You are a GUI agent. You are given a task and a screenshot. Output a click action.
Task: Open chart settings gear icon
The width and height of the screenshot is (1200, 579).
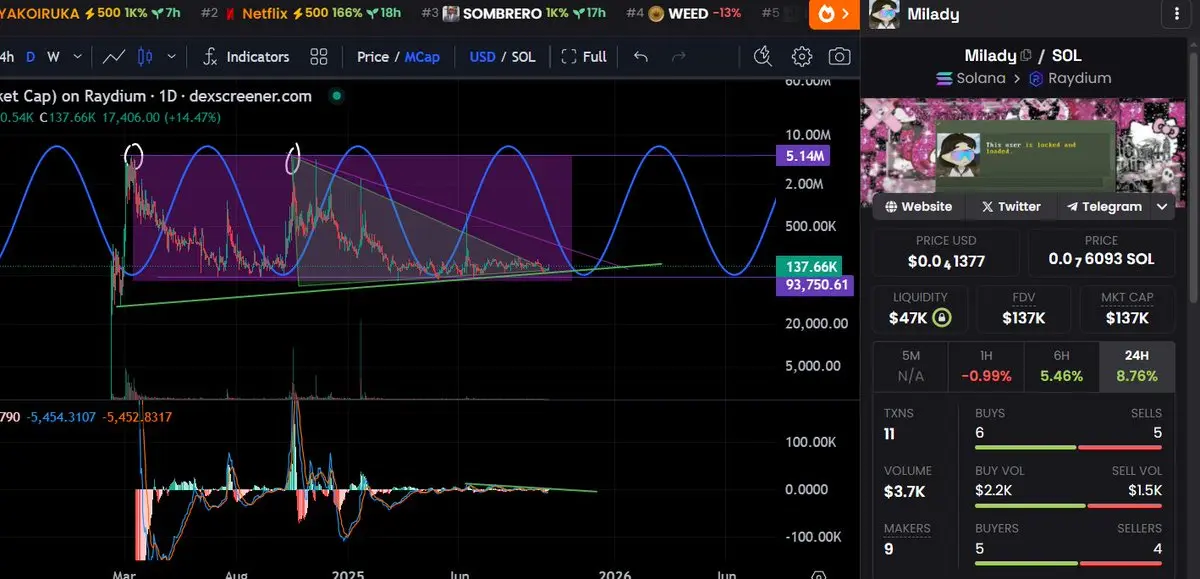[x=802, y=57]
